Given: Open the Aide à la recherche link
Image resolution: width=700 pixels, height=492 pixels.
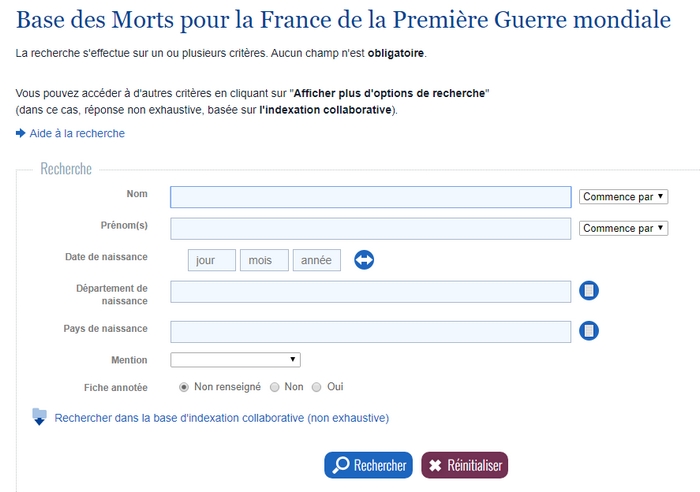Looking at the screenshot, I should (x=77, y=133).
